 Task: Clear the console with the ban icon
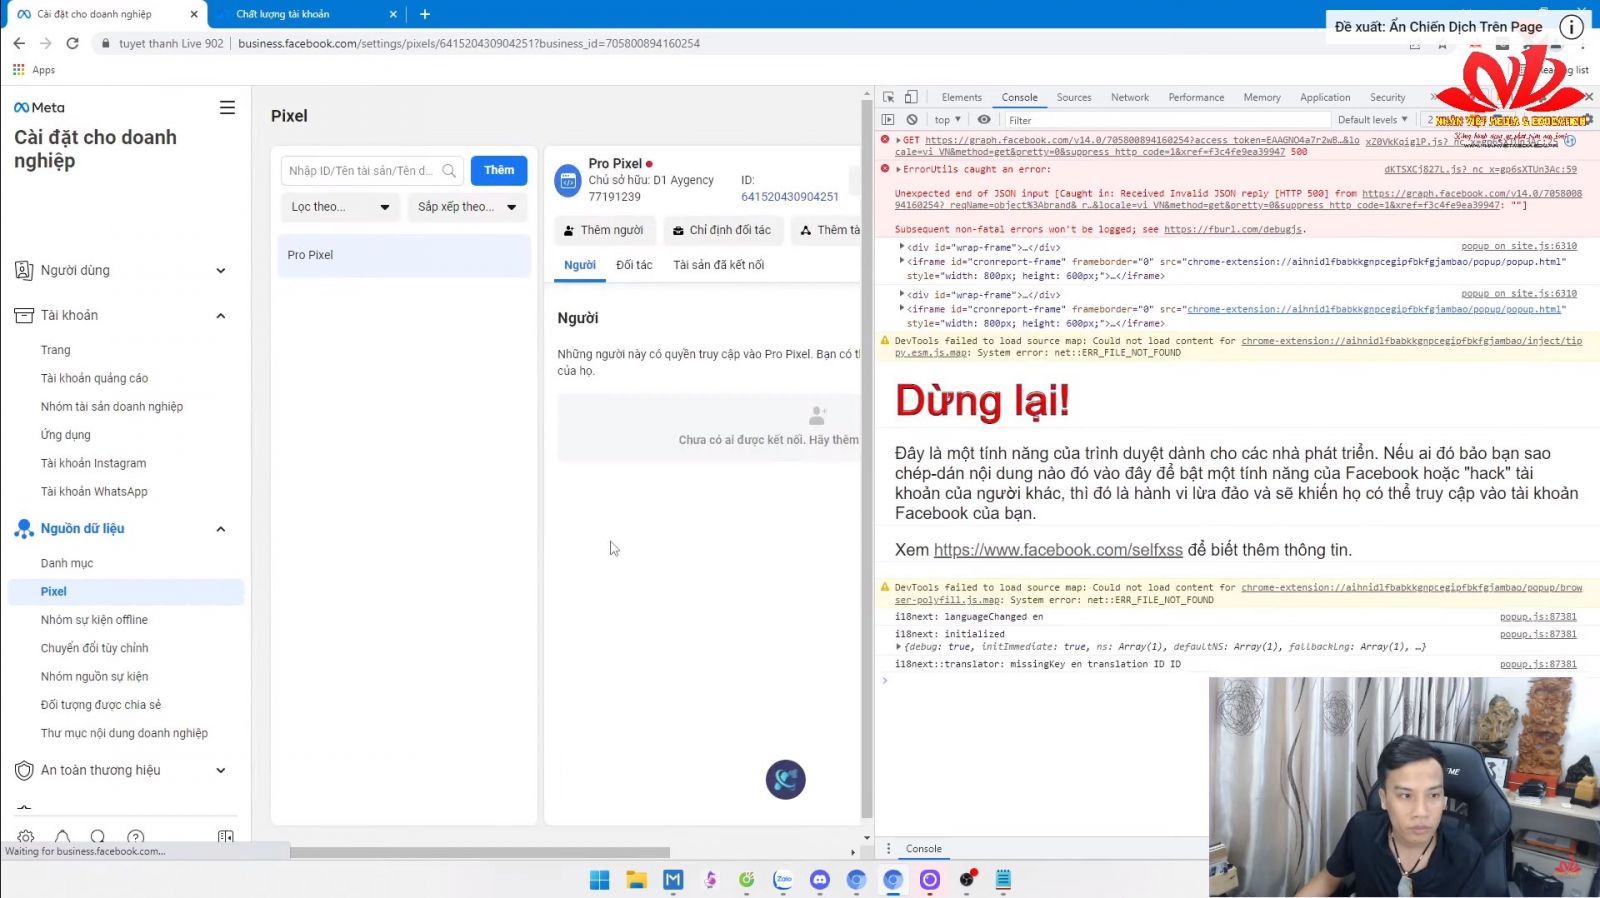[x=912, y=119]
